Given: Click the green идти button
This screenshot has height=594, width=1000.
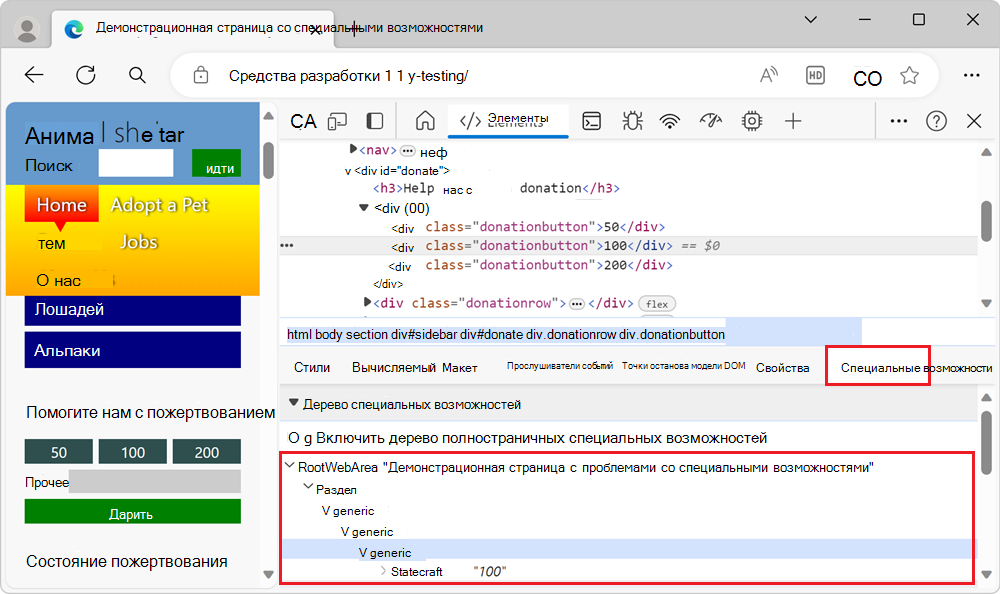Looking at the screenshot, I should click(217, 163).
